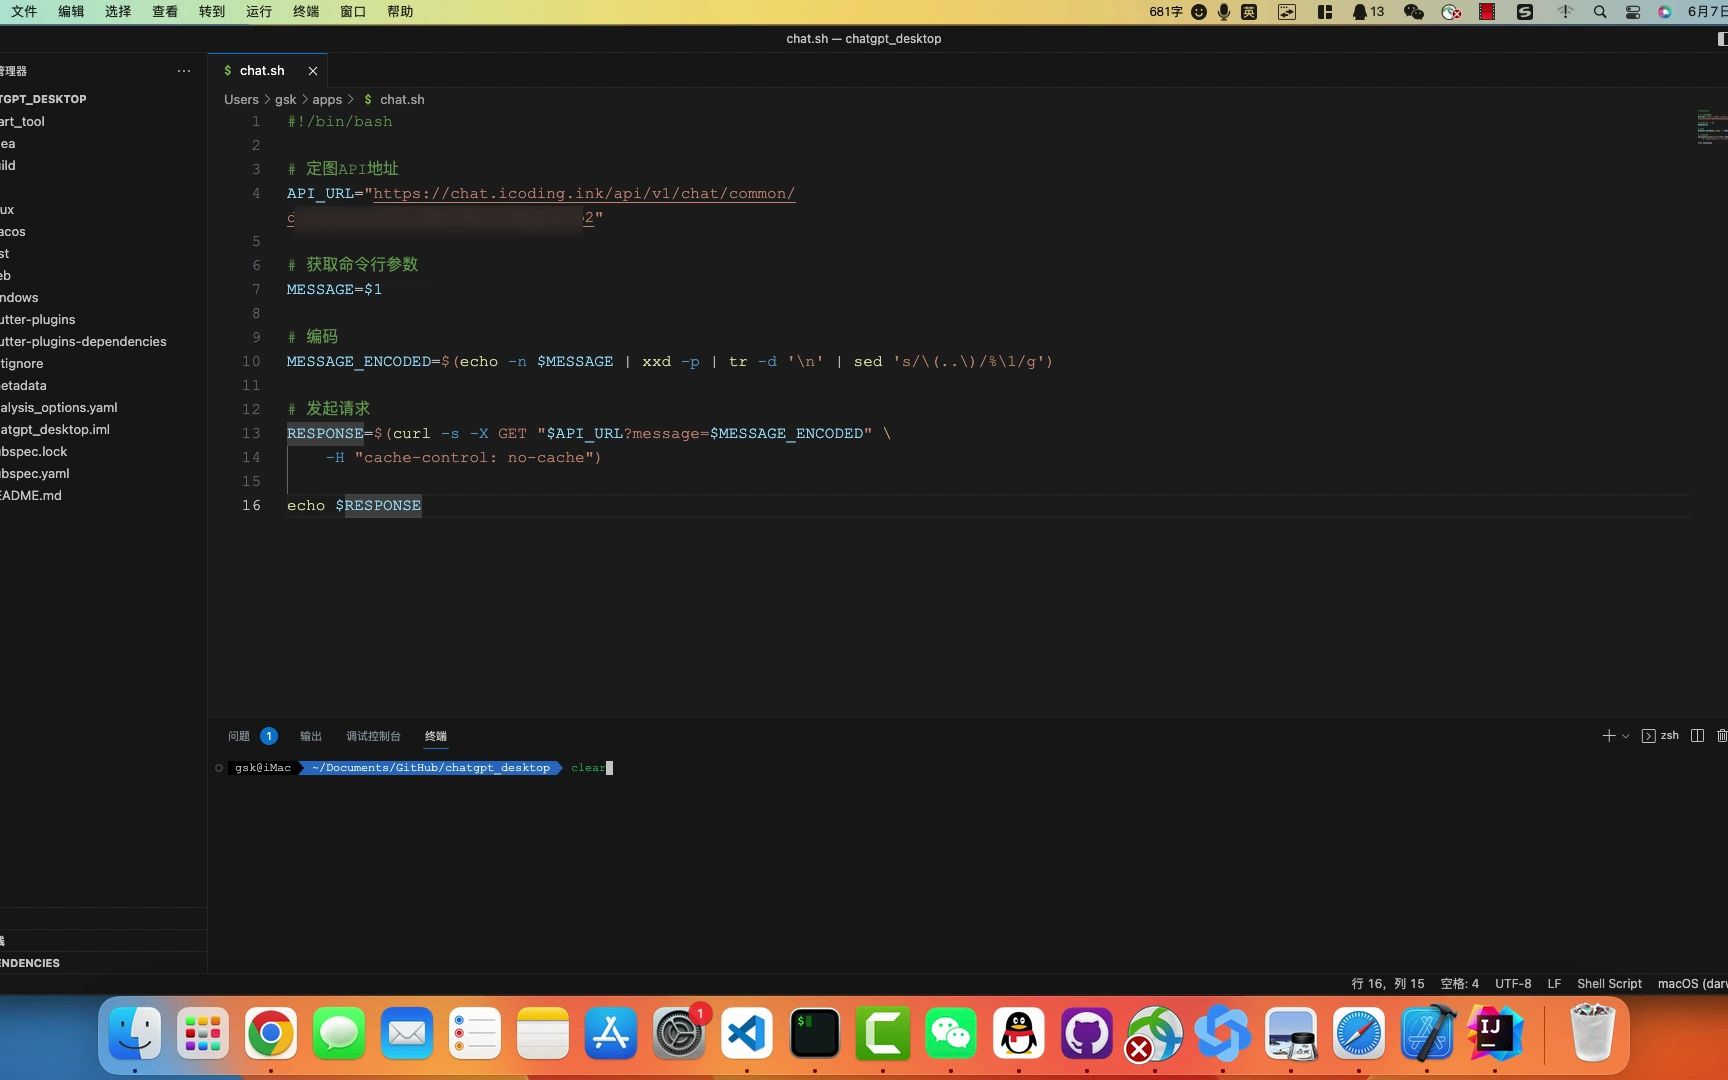Viewport: 1728px width, 1080px height.
Task: Click the gsk breadcrumb segment
Action: (286, 100)
